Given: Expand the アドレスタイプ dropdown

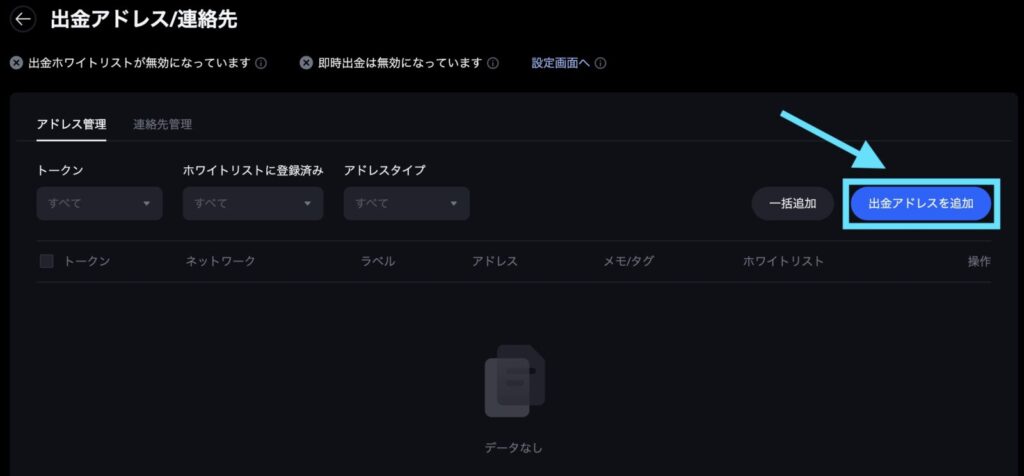Looking at the screenshot, I should click(x=406, y=203).
